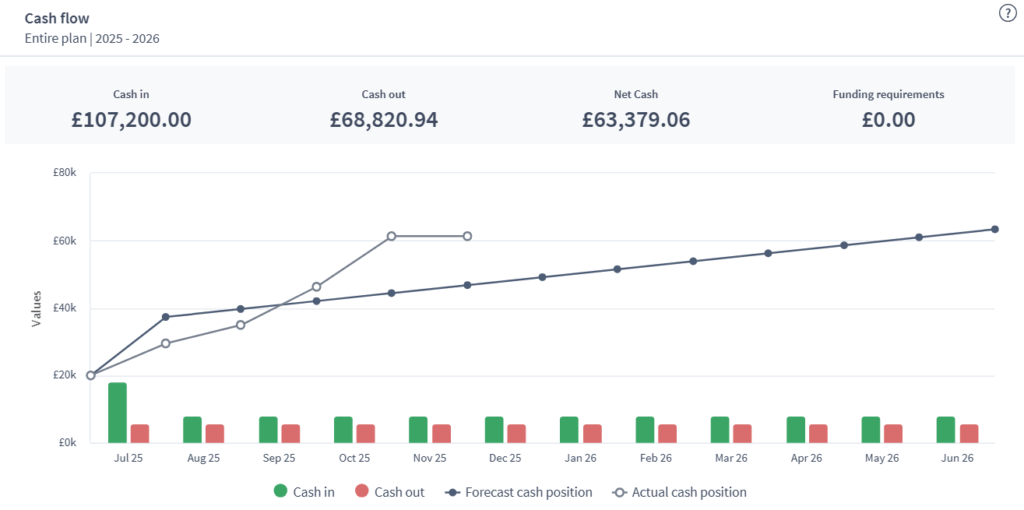This screenshot has width=1024, height=510.
Task: Click the Mar 26 Cash in bar
Action: pos(720,429)
